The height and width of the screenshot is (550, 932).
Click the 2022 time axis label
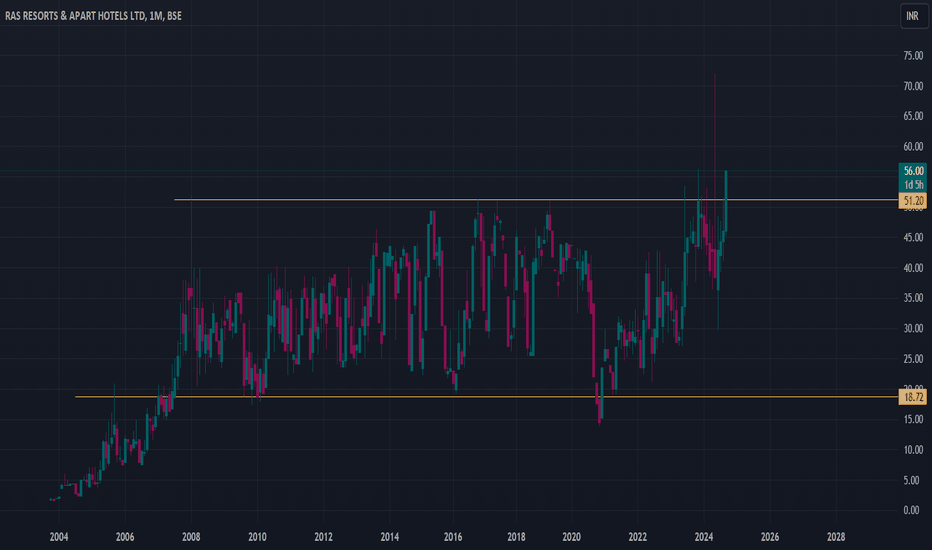[637, 537]
